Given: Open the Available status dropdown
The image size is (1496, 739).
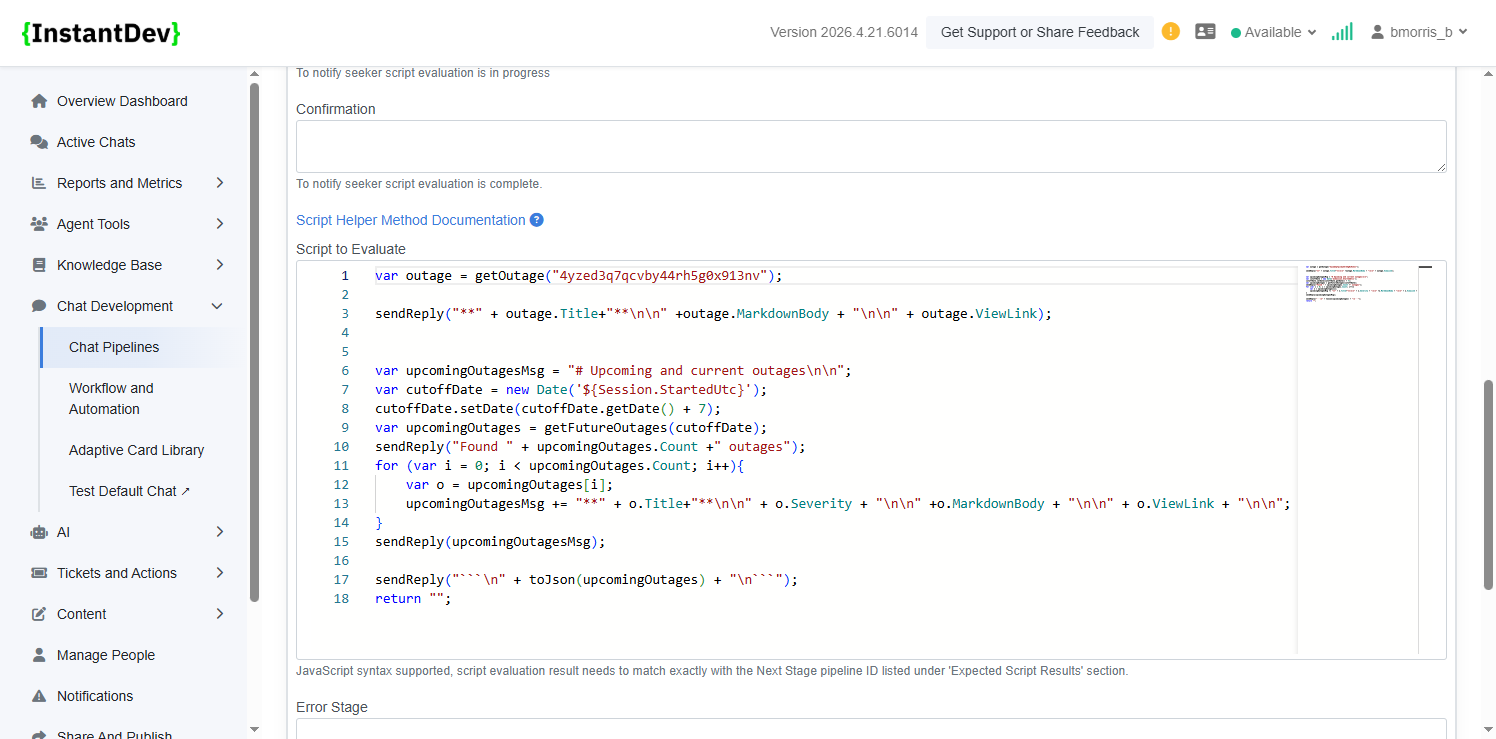Looking at the screenshot, I should 1273,32.
